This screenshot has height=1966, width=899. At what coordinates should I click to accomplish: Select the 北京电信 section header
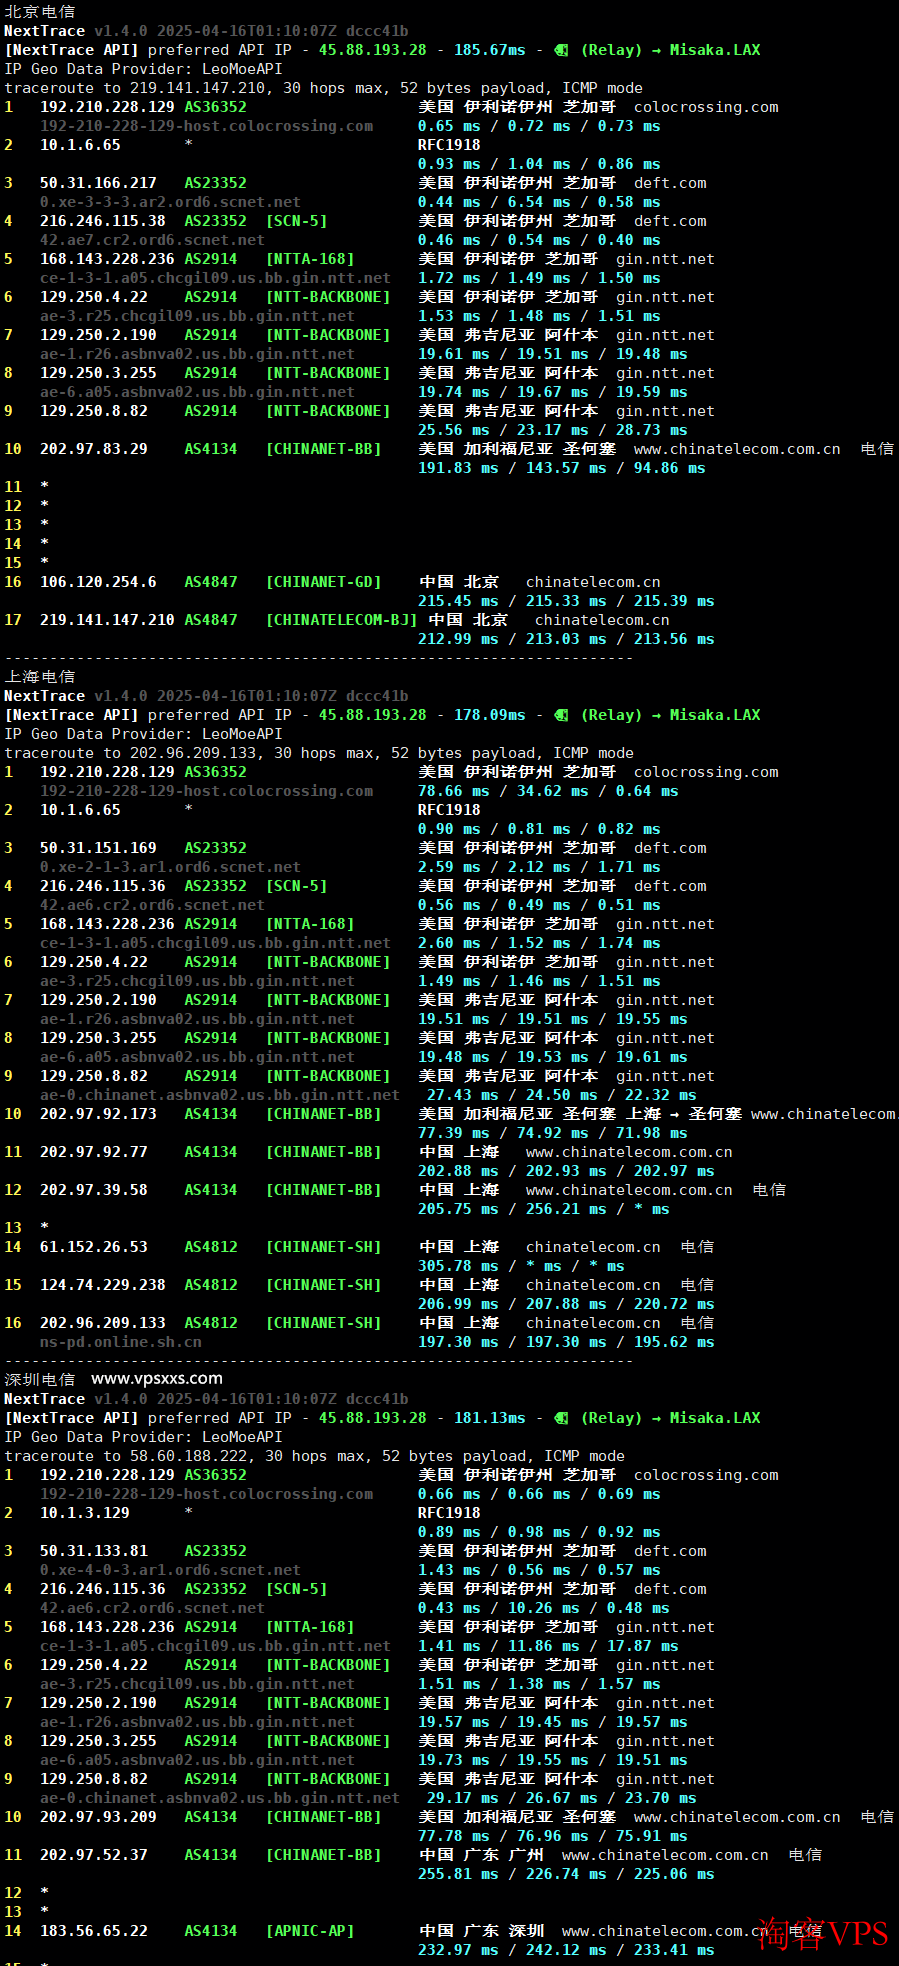pyautogui.click(x=40, y=12)
